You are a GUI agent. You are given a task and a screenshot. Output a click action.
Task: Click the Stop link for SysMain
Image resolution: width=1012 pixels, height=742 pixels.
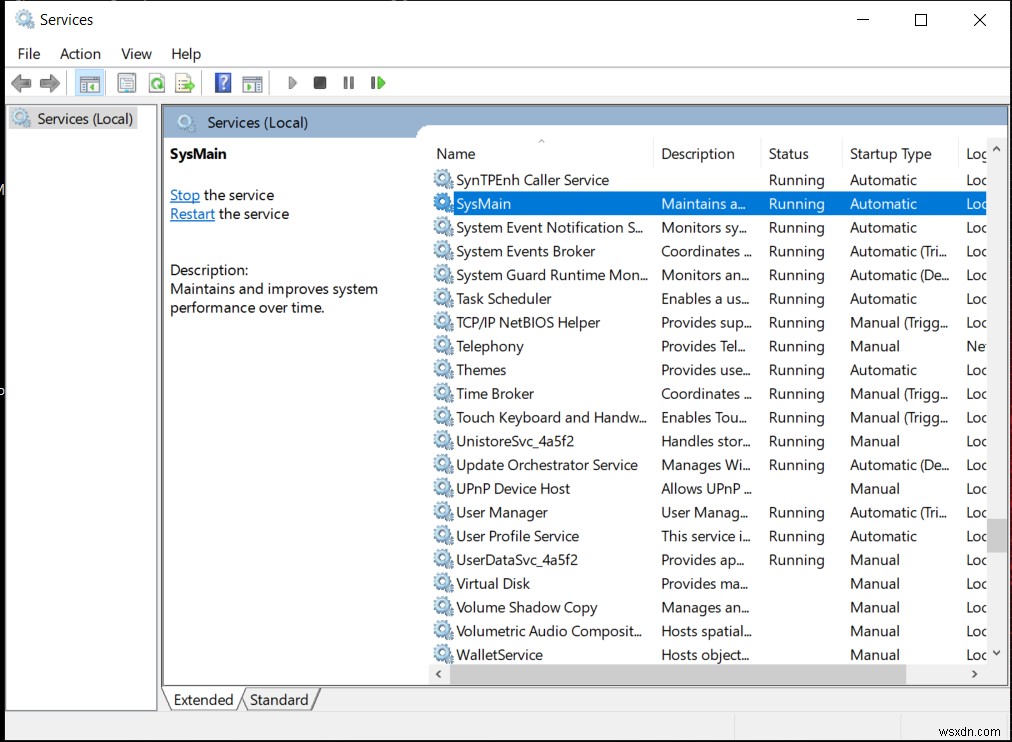(x=184, y=195)
